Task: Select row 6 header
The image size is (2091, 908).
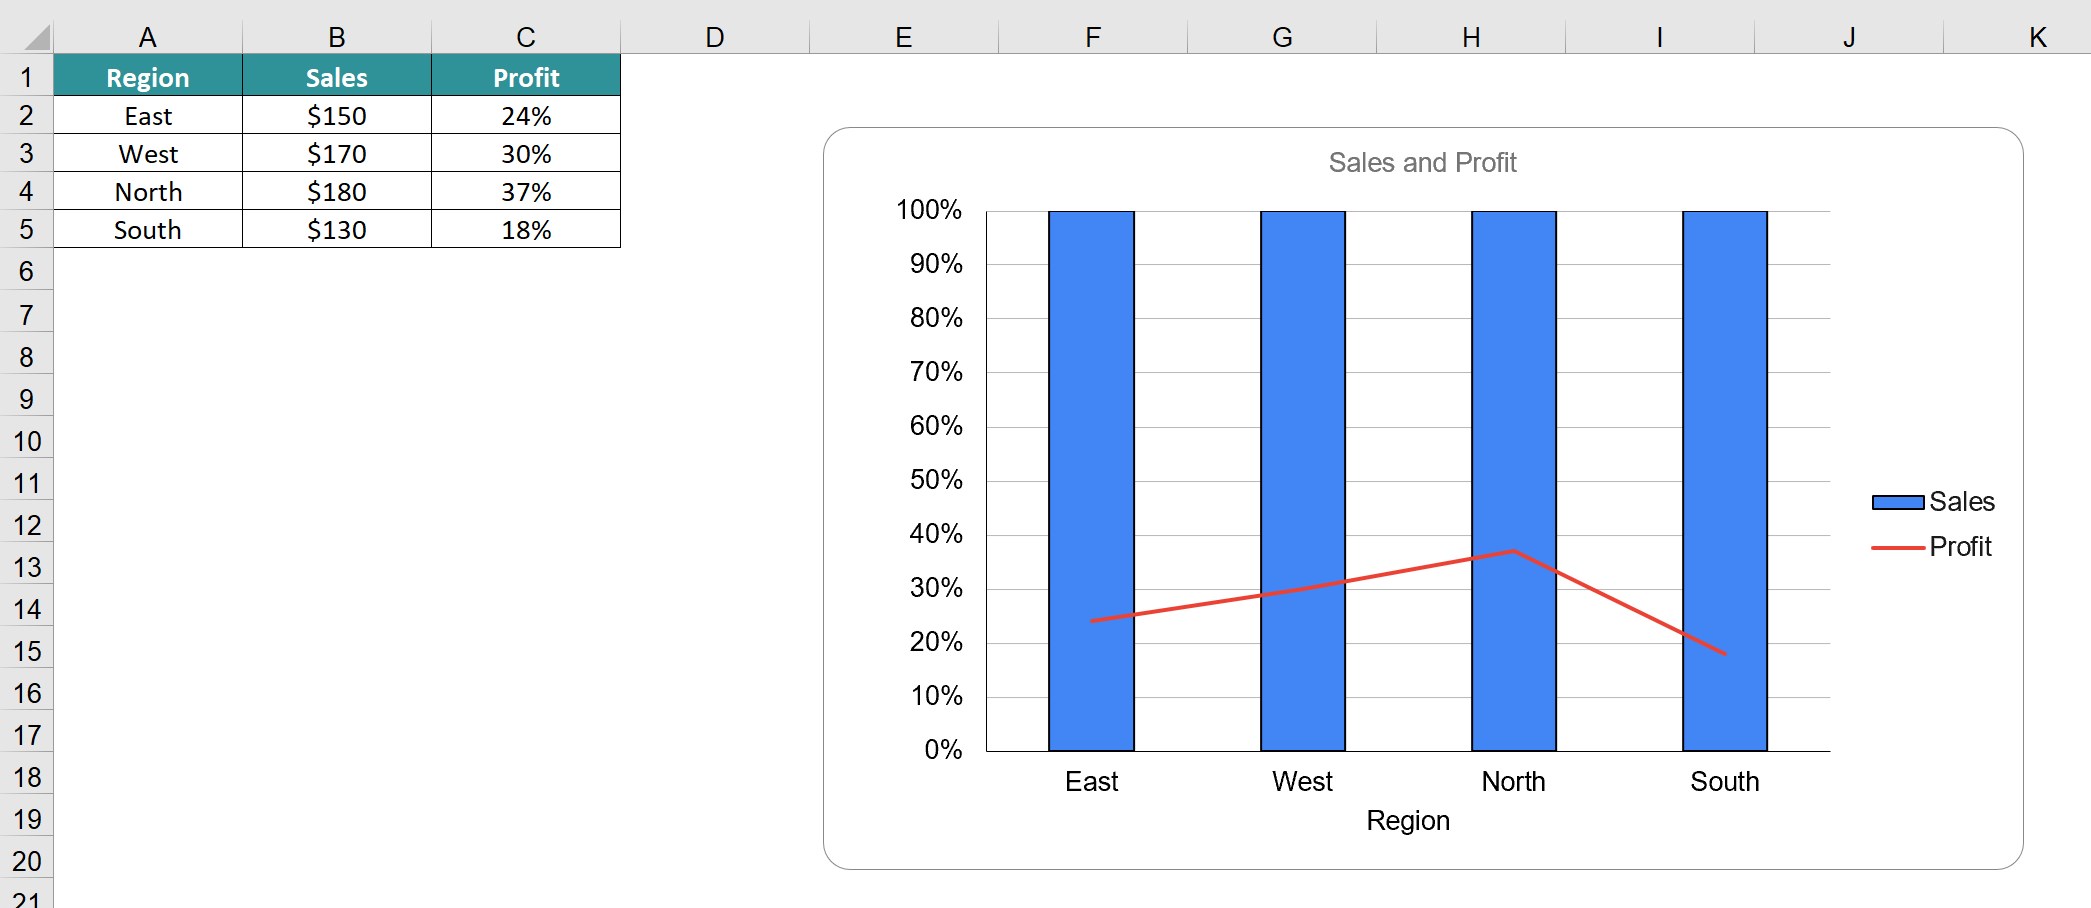Action: 26,270
